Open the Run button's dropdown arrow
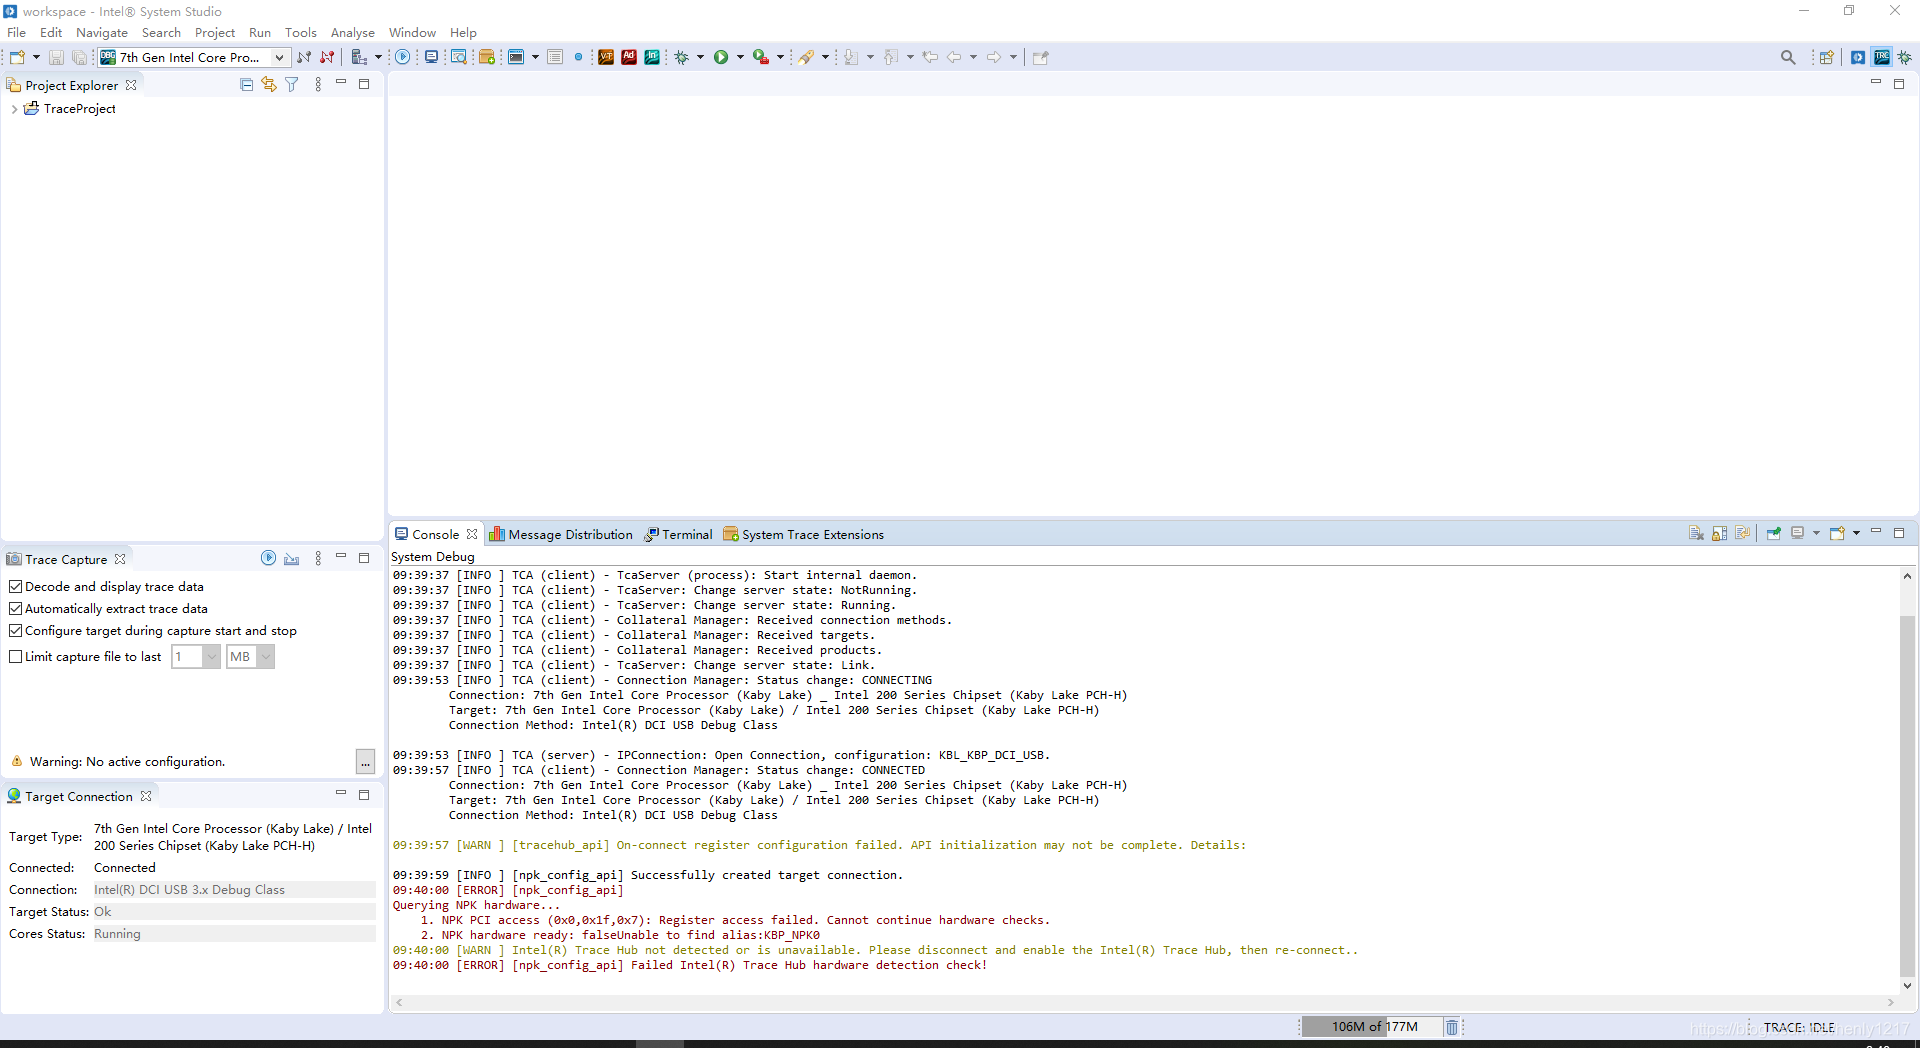The image size is (1920, 1048). pos(740,57)
